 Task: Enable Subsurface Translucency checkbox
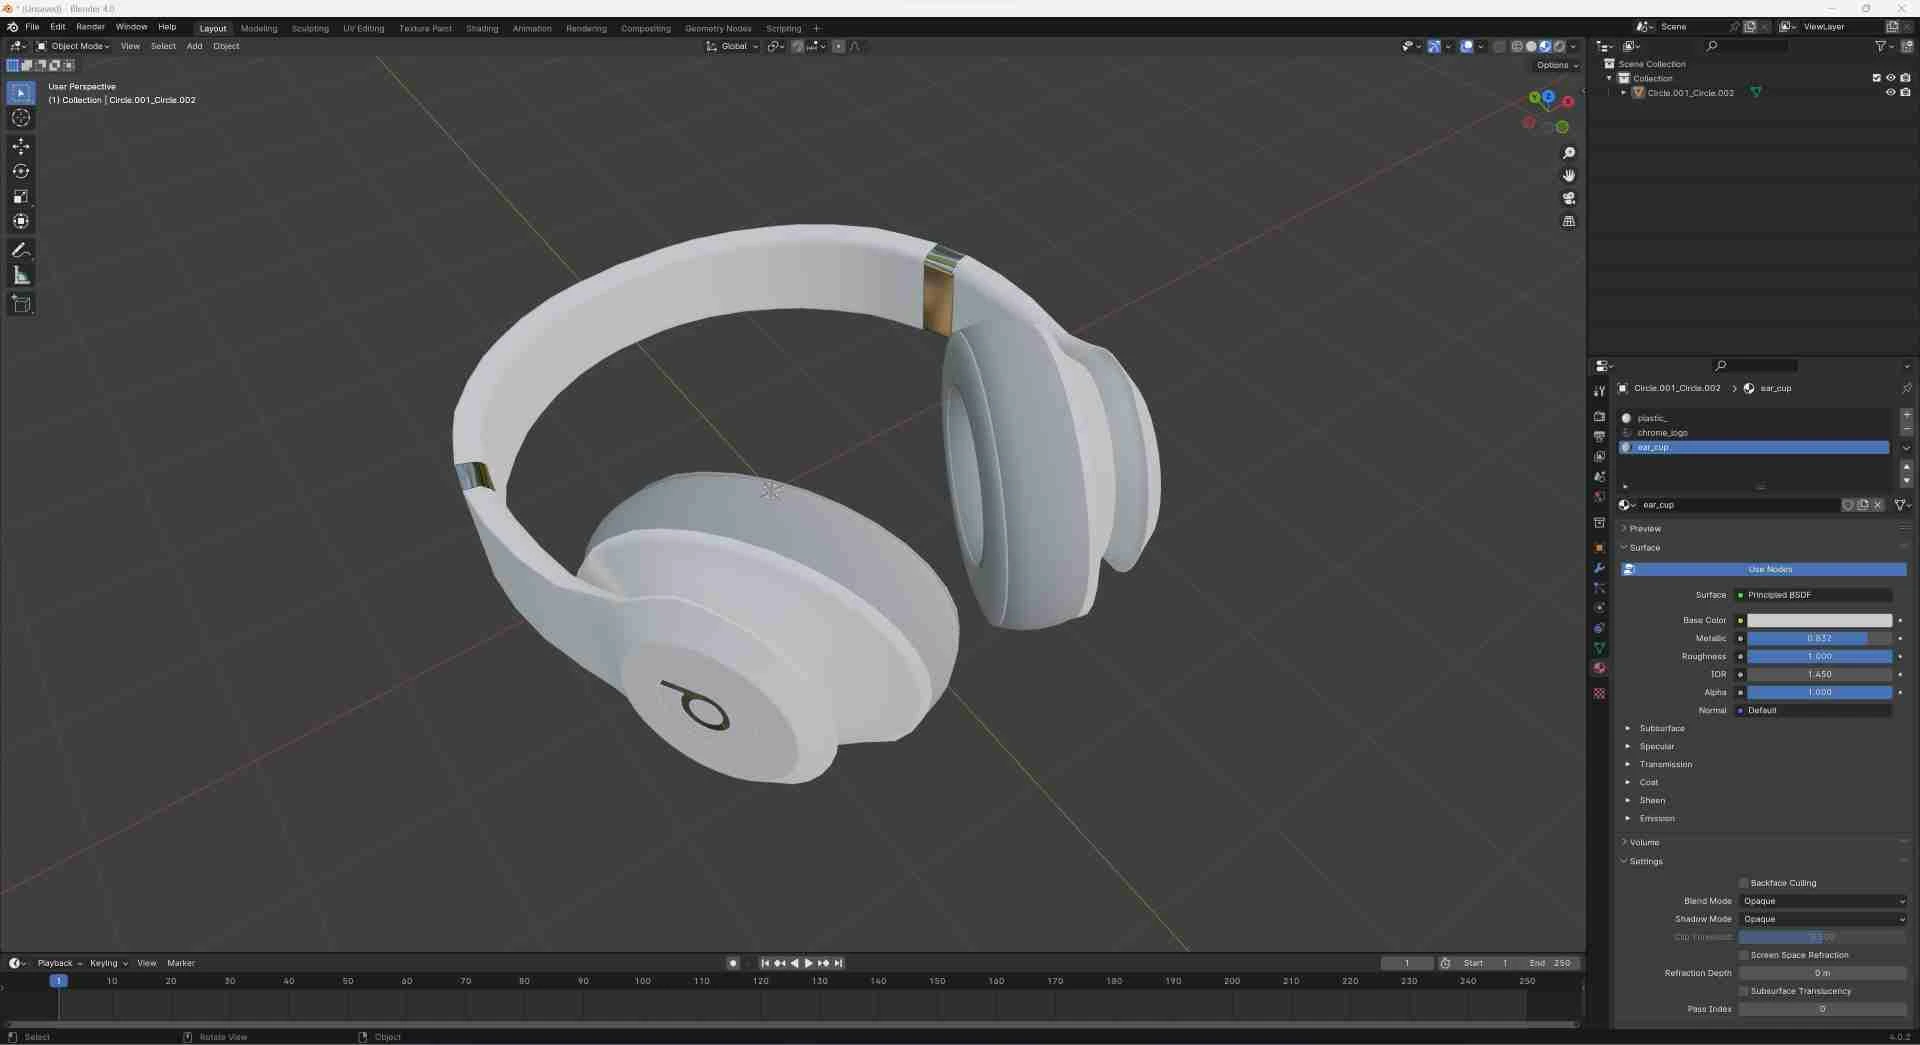click(1744, 991)
